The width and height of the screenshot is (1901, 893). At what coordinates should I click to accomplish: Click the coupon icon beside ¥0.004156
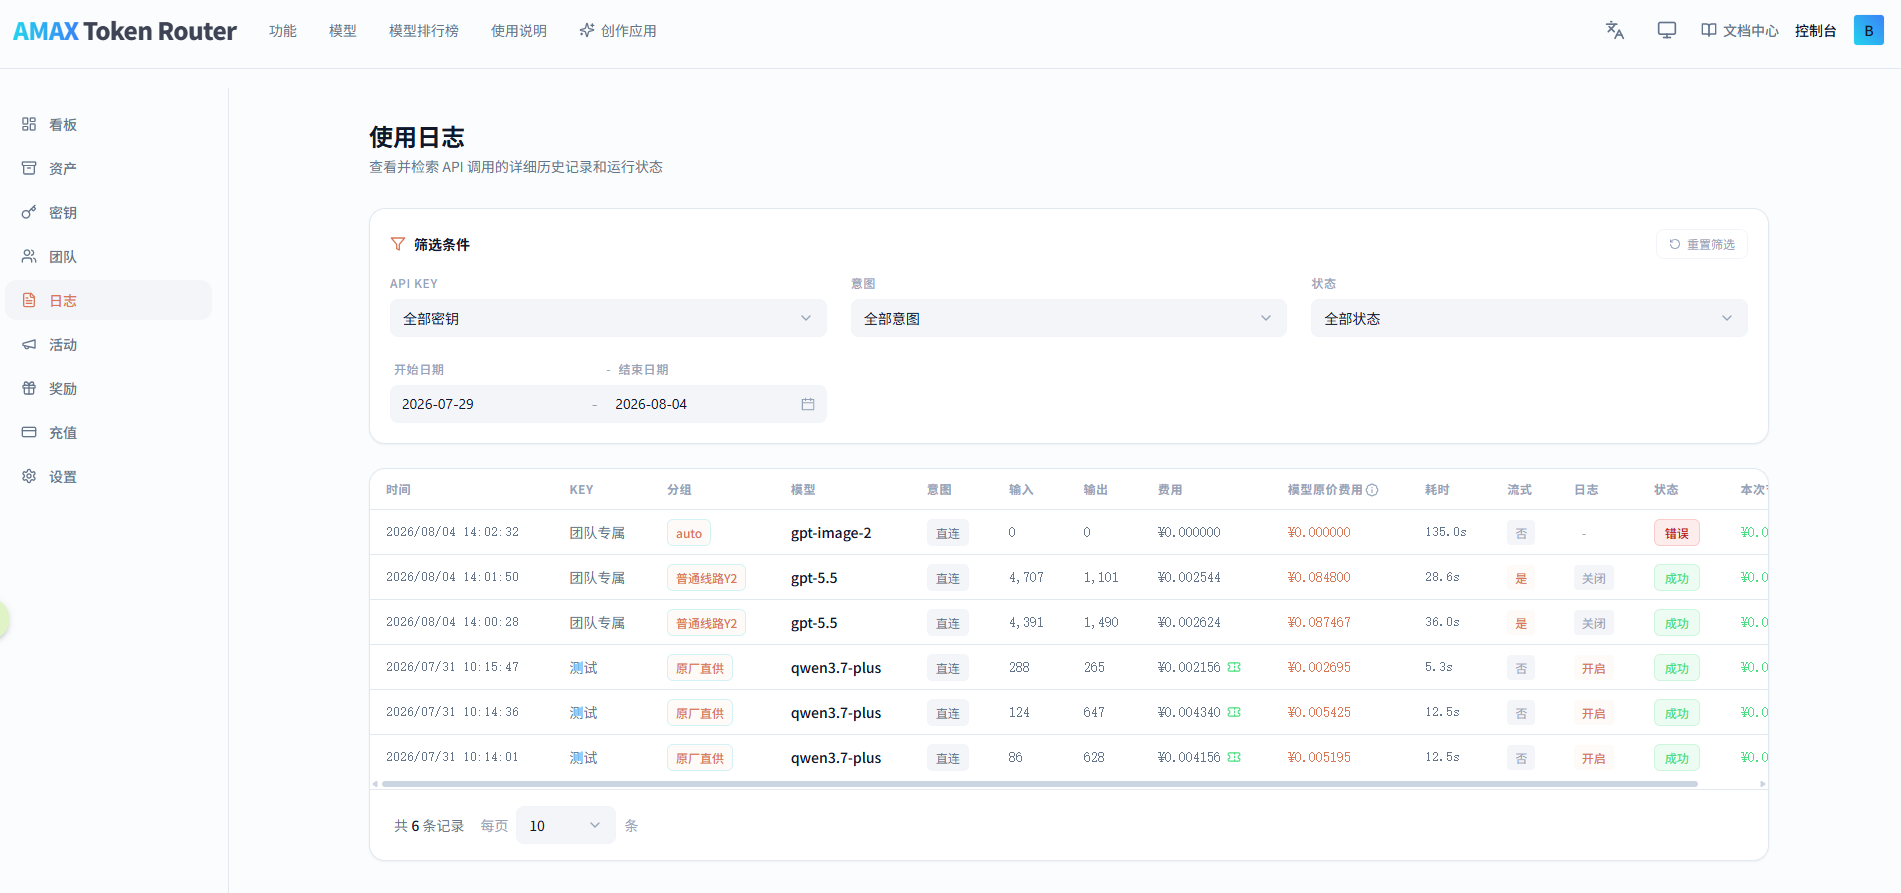coord(1234,757)
